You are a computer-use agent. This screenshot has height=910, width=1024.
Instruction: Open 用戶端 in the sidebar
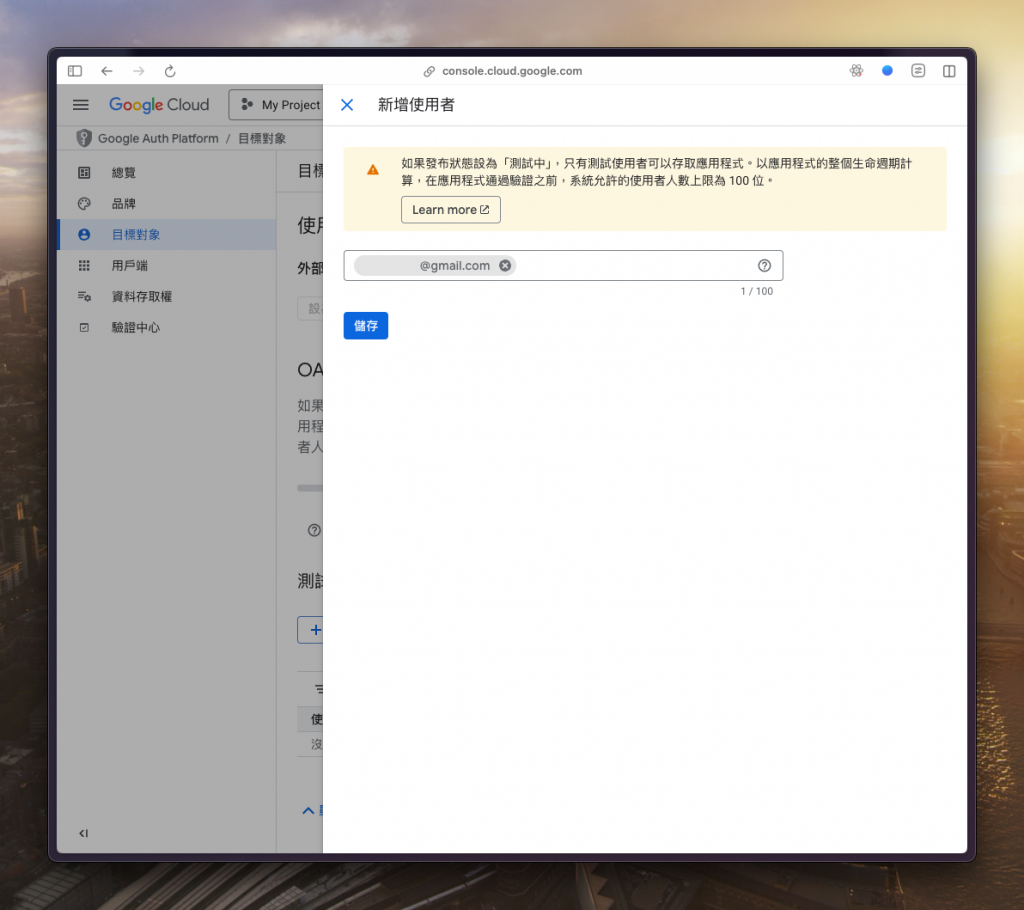[x=167, y=265]
